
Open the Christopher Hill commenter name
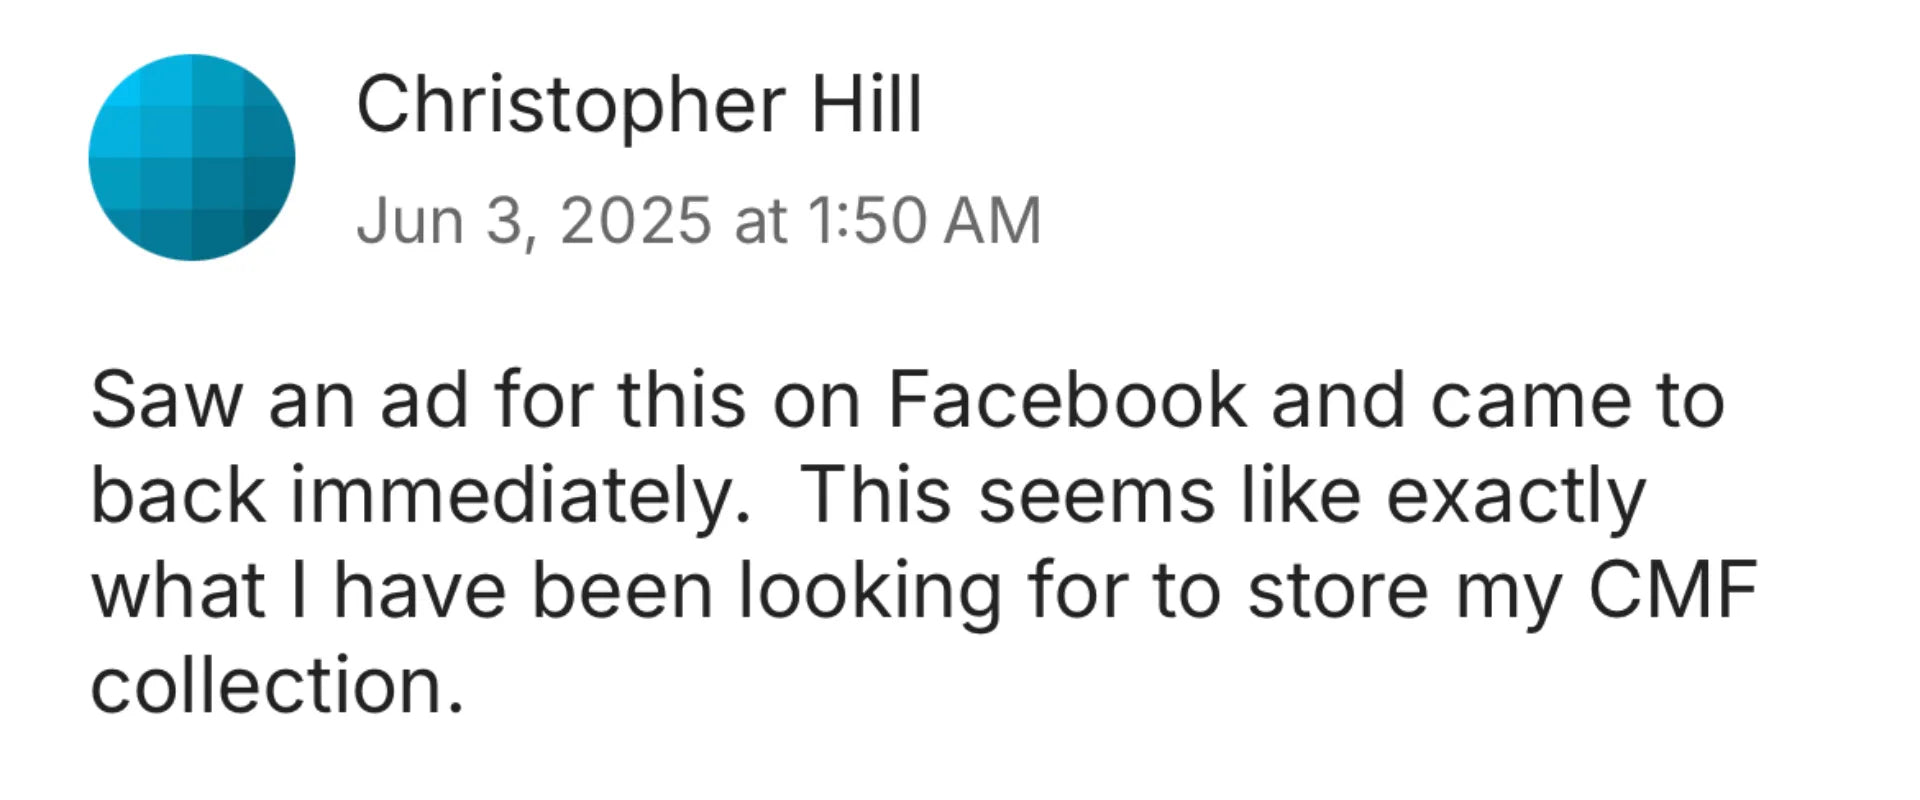click(x=639, y=105)
